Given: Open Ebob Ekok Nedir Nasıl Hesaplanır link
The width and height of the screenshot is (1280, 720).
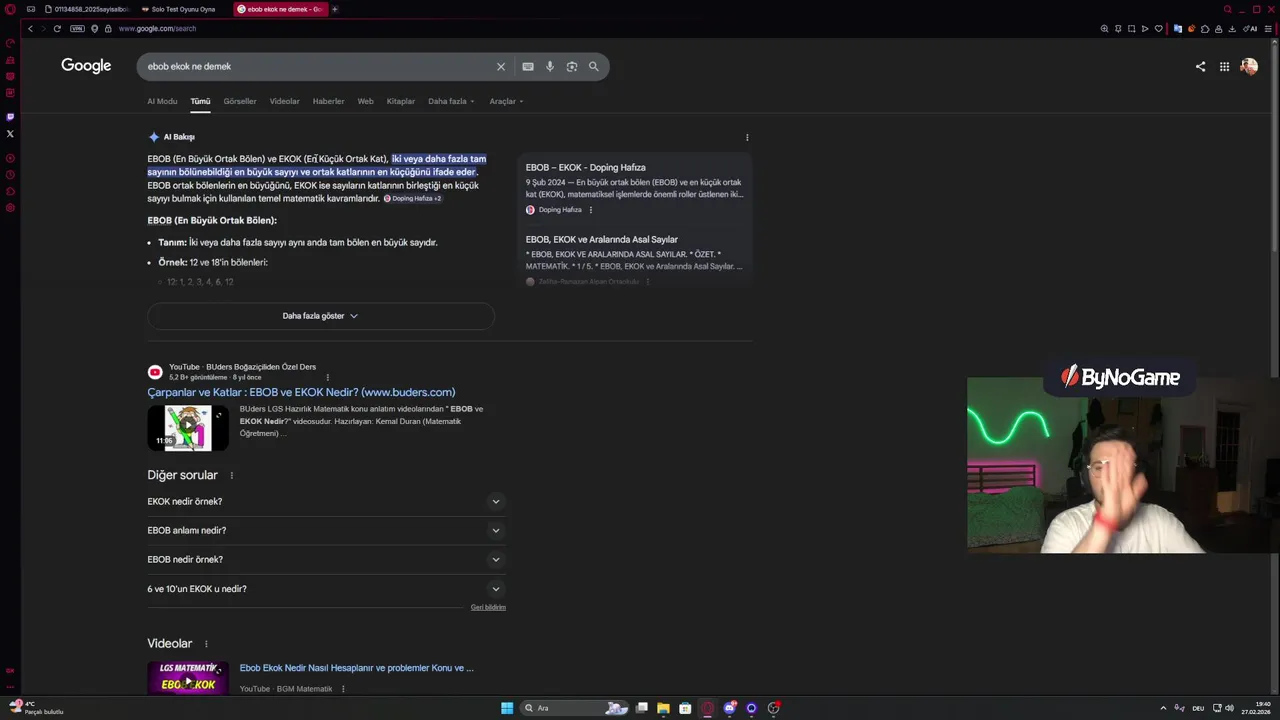Looking at the screenshot, I should pos(356,668).
